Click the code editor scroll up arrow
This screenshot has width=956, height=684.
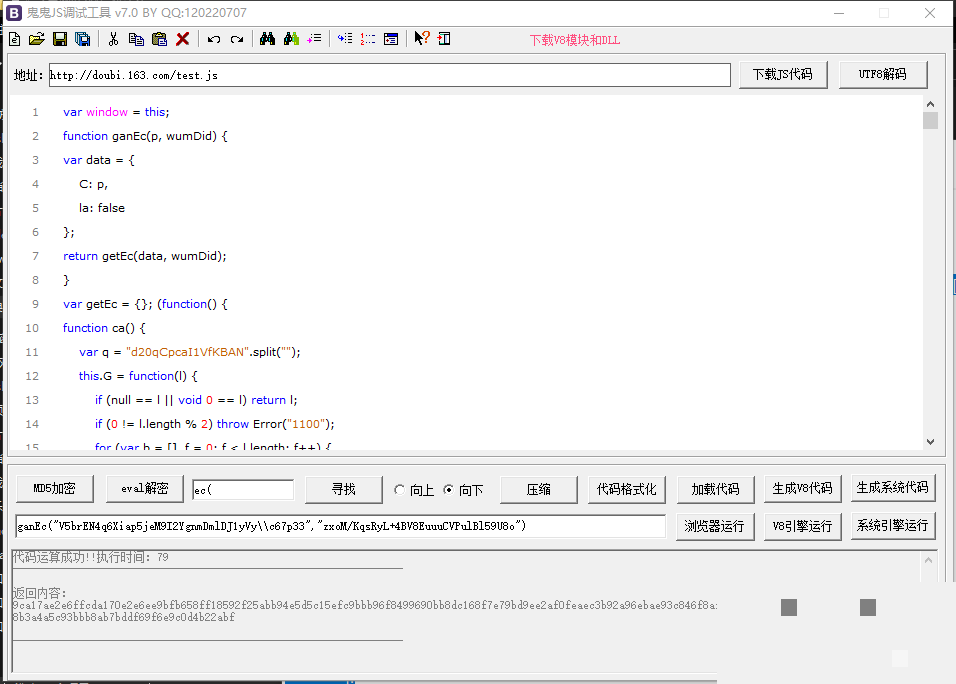pos(930,103)
